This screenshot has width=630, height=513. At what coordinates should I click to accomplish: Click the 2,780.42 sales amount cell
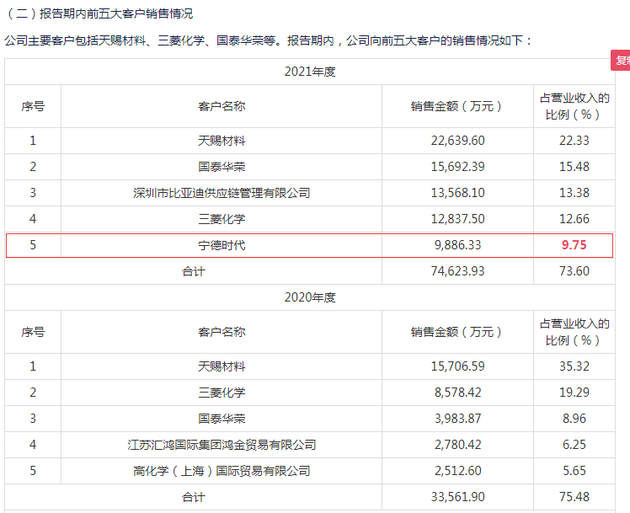point(457,445)
